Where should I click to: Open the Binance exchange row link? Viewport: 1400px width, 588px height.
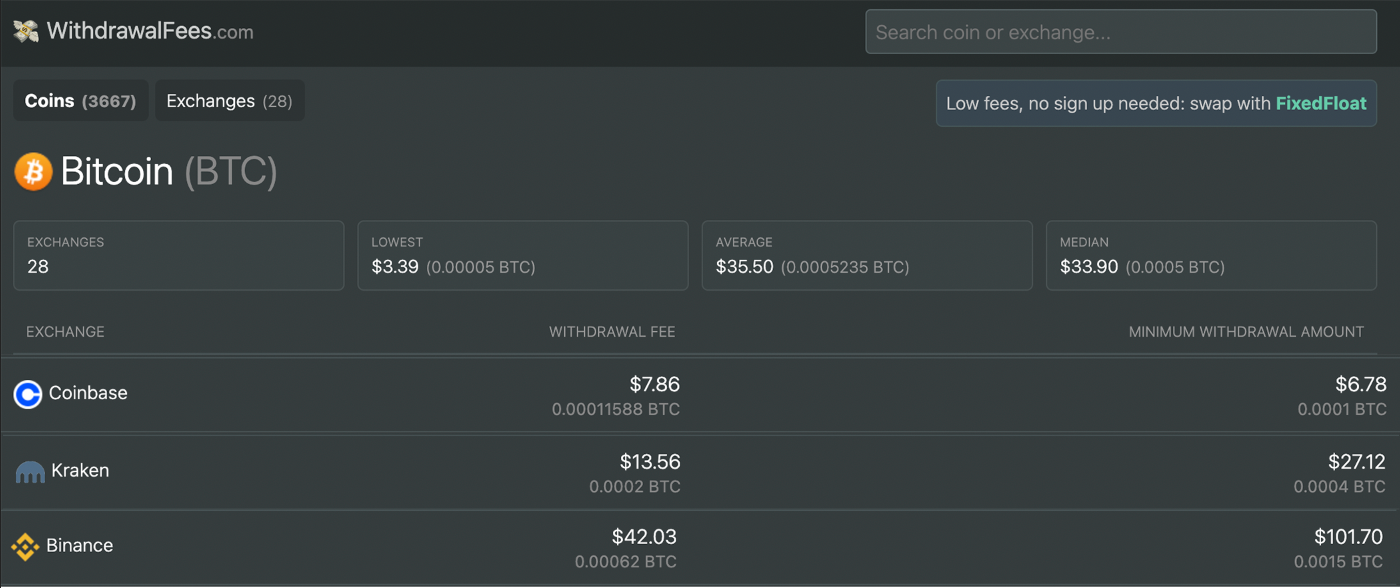coord(79,546)
